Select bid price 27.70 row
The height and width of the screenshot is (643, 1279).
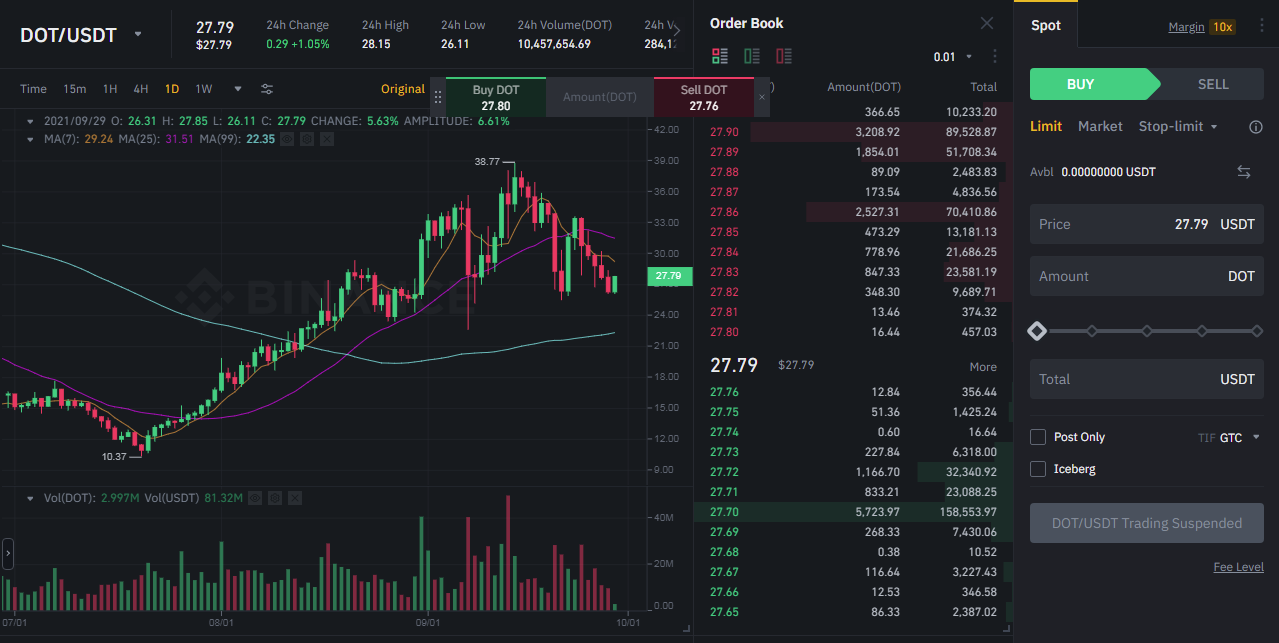(853, 512)
